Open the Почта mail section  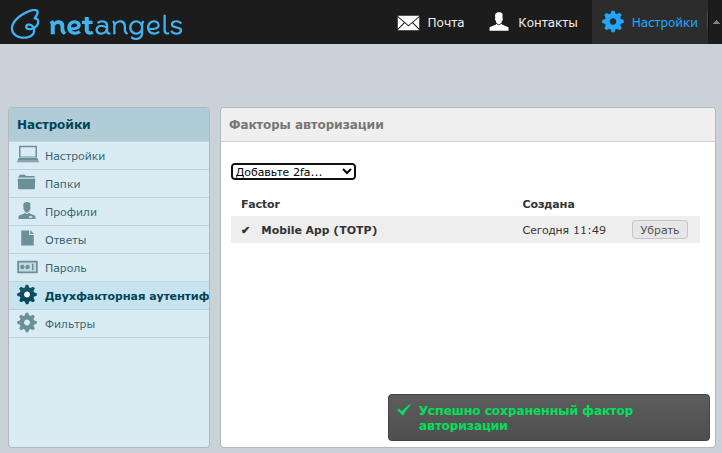click(431, 22)
